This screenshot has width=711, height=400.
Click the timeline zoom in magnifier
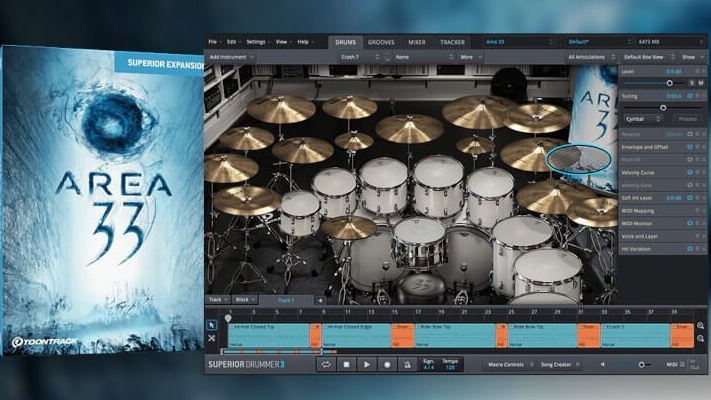700,326
